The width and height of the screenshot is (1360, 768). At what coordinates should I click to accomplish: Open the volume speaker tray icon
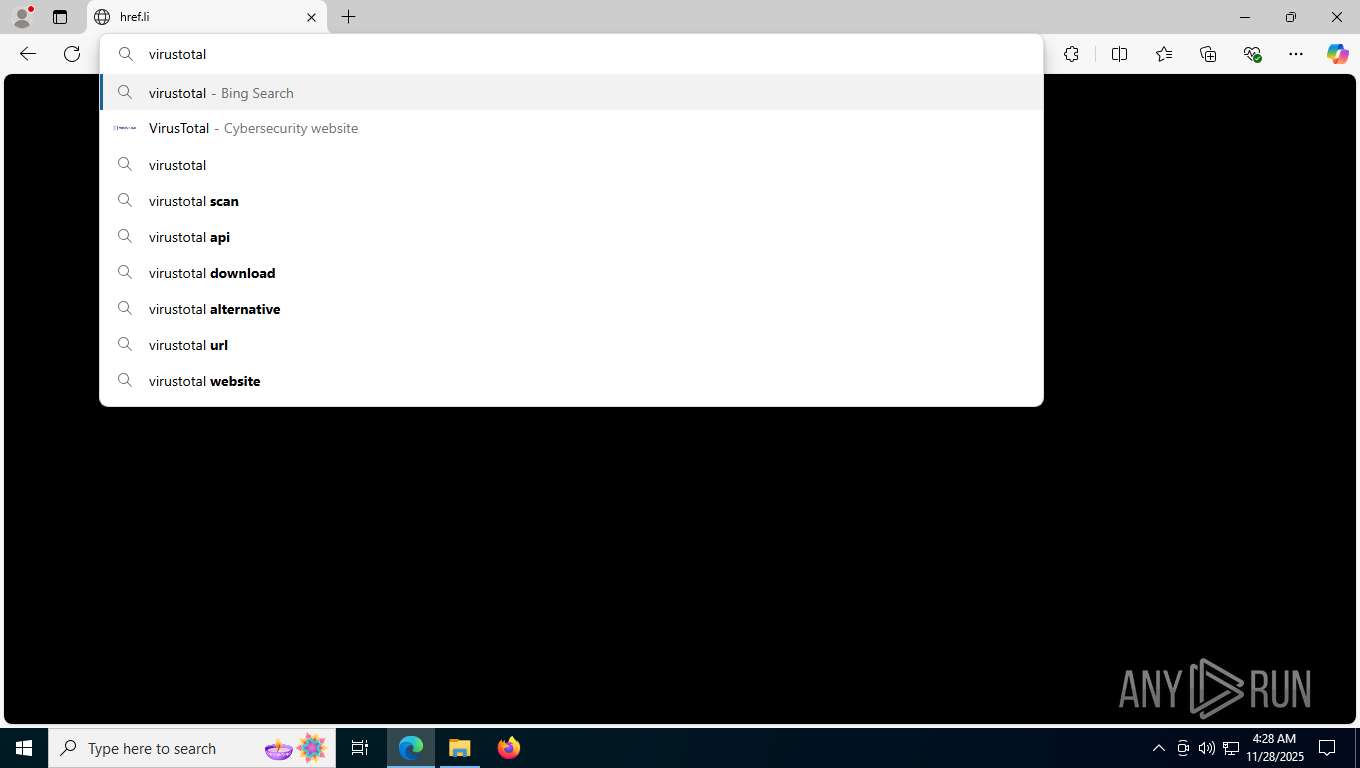point(1207,748)
